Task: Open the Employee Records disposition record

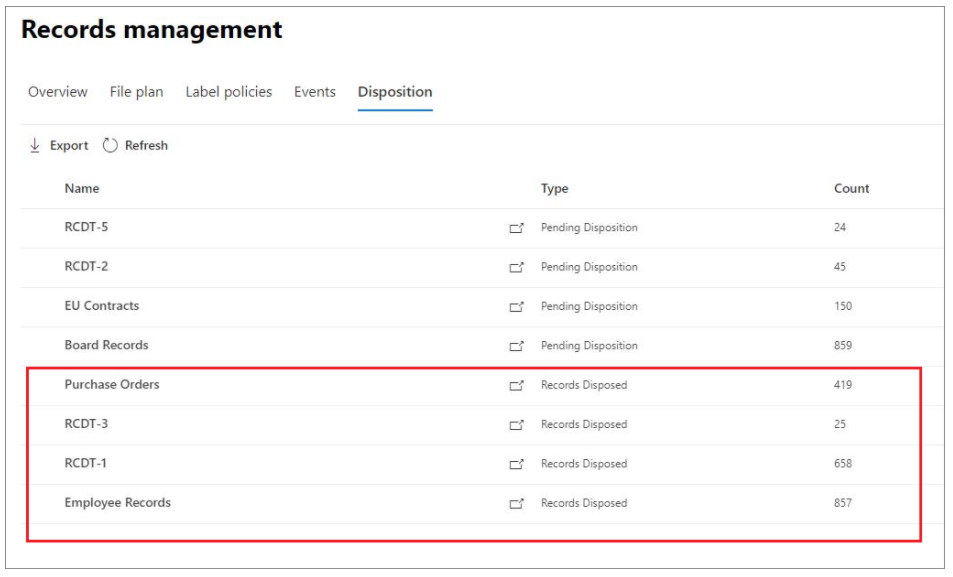Action: click(117, 503)
